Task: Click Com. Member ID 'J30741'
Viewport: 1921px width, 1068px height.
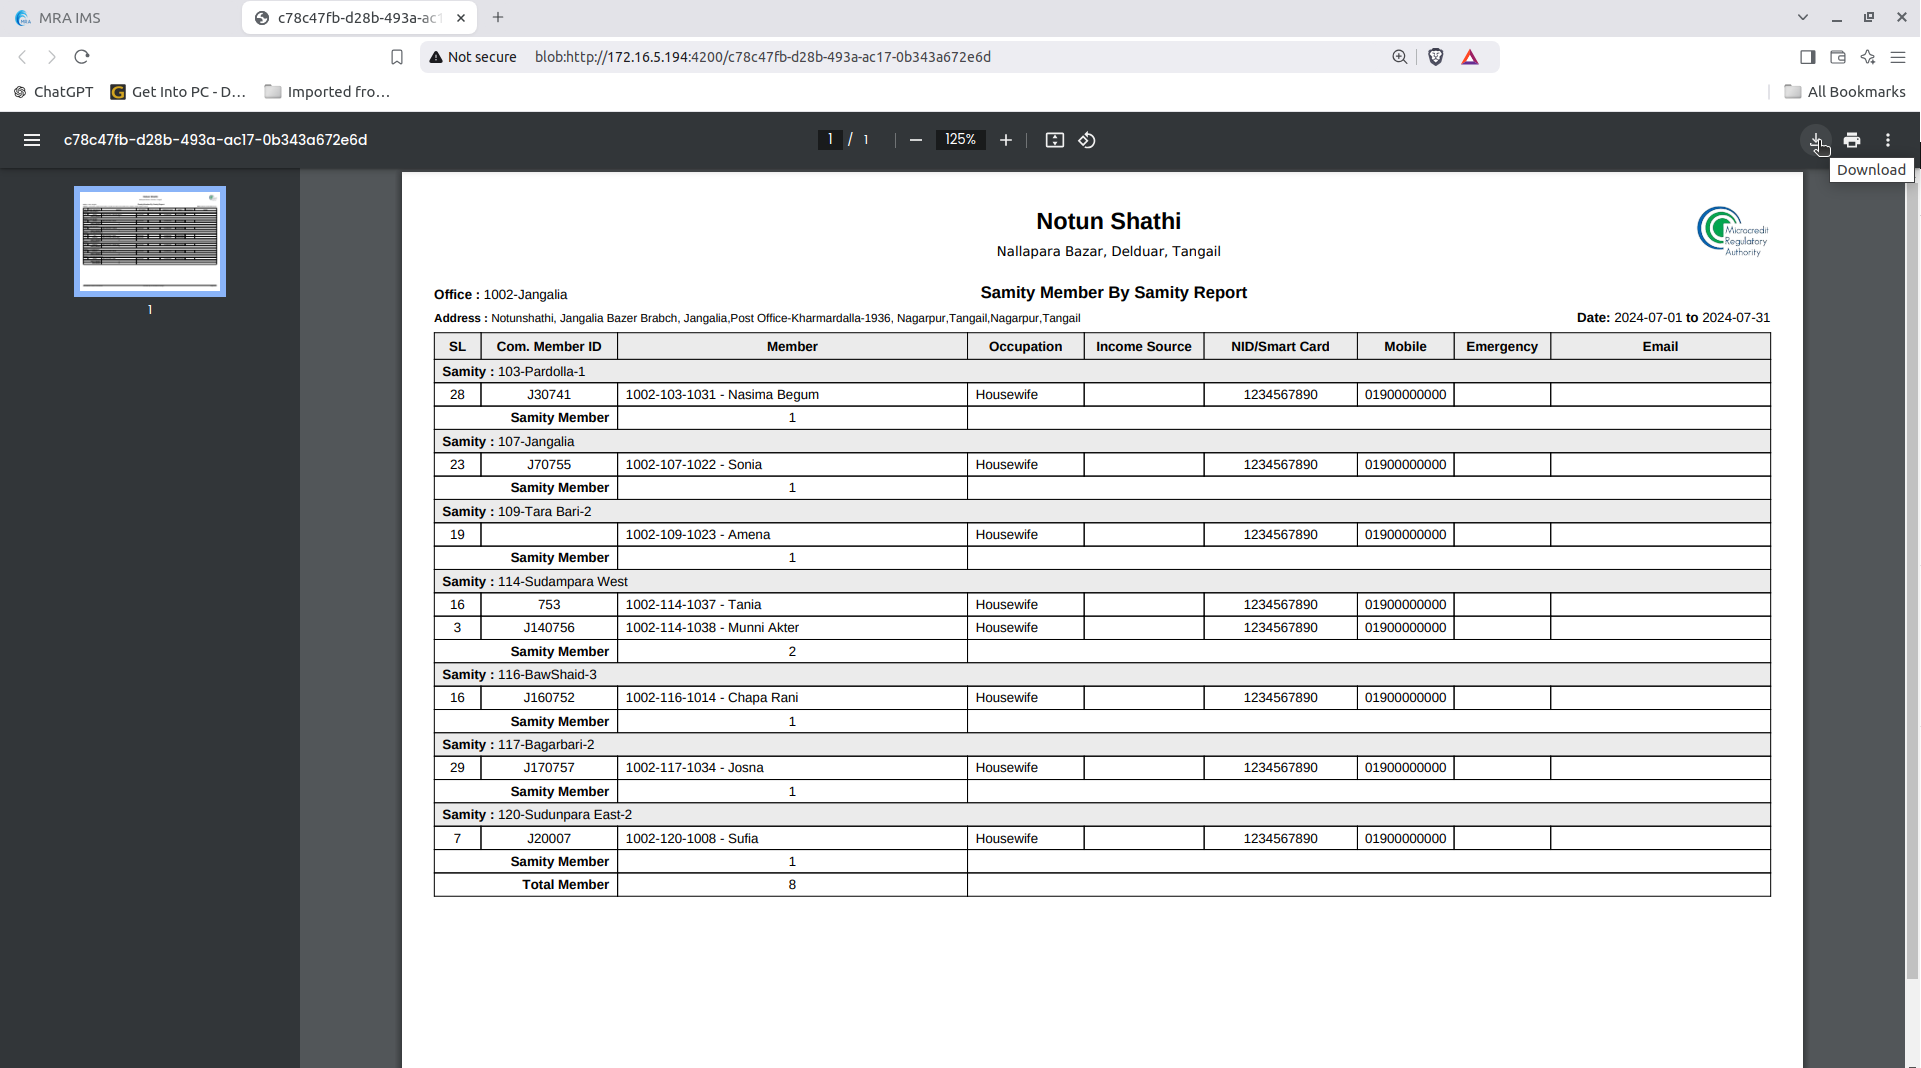Action: [549, 395]
